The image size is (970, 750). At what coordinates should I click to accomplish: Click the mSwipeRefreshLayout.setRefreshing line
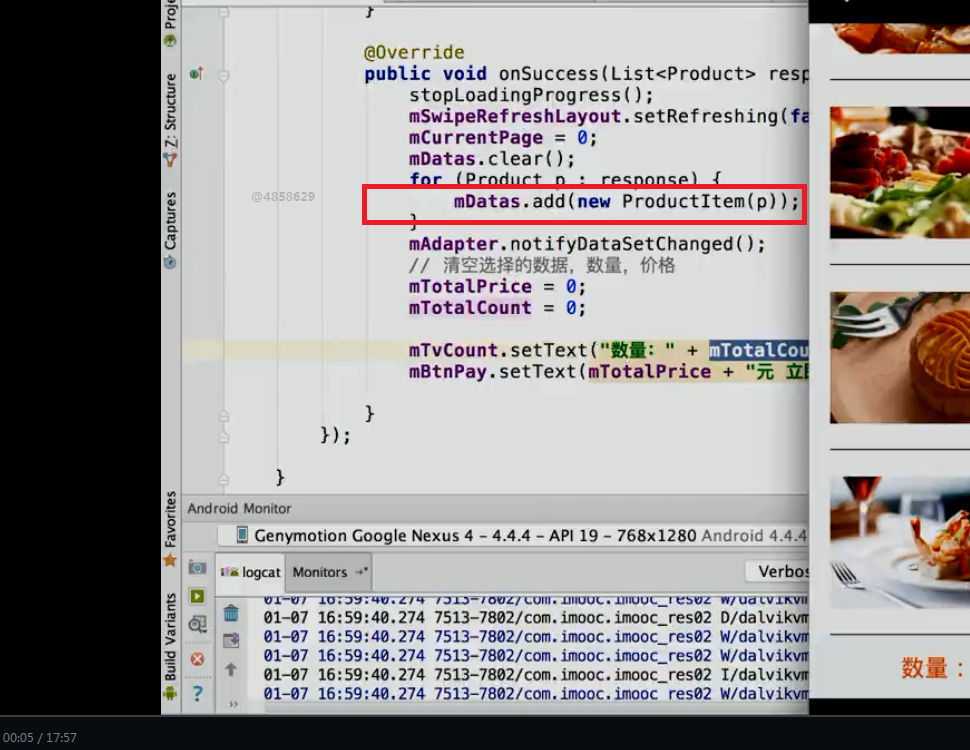pos(609,116)
